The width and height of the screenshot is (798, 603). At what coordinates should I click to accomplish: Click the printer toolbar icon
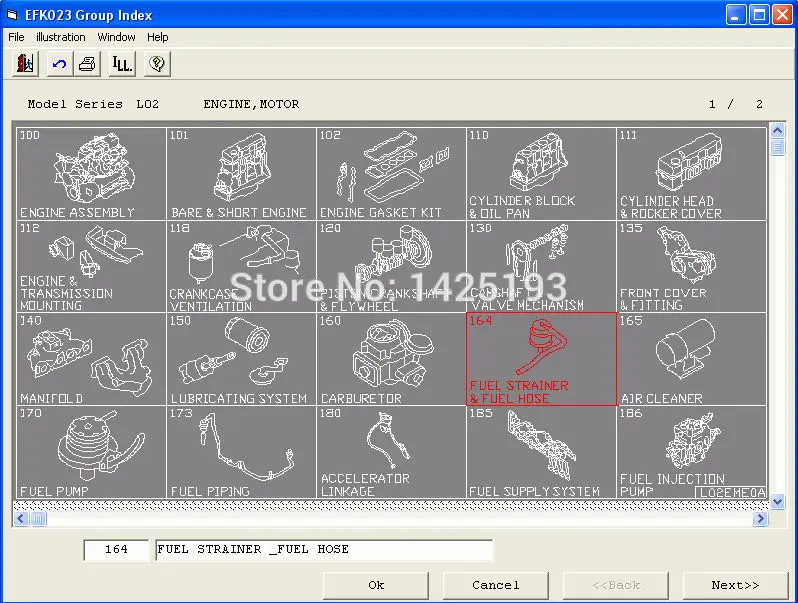coord(88,64)
